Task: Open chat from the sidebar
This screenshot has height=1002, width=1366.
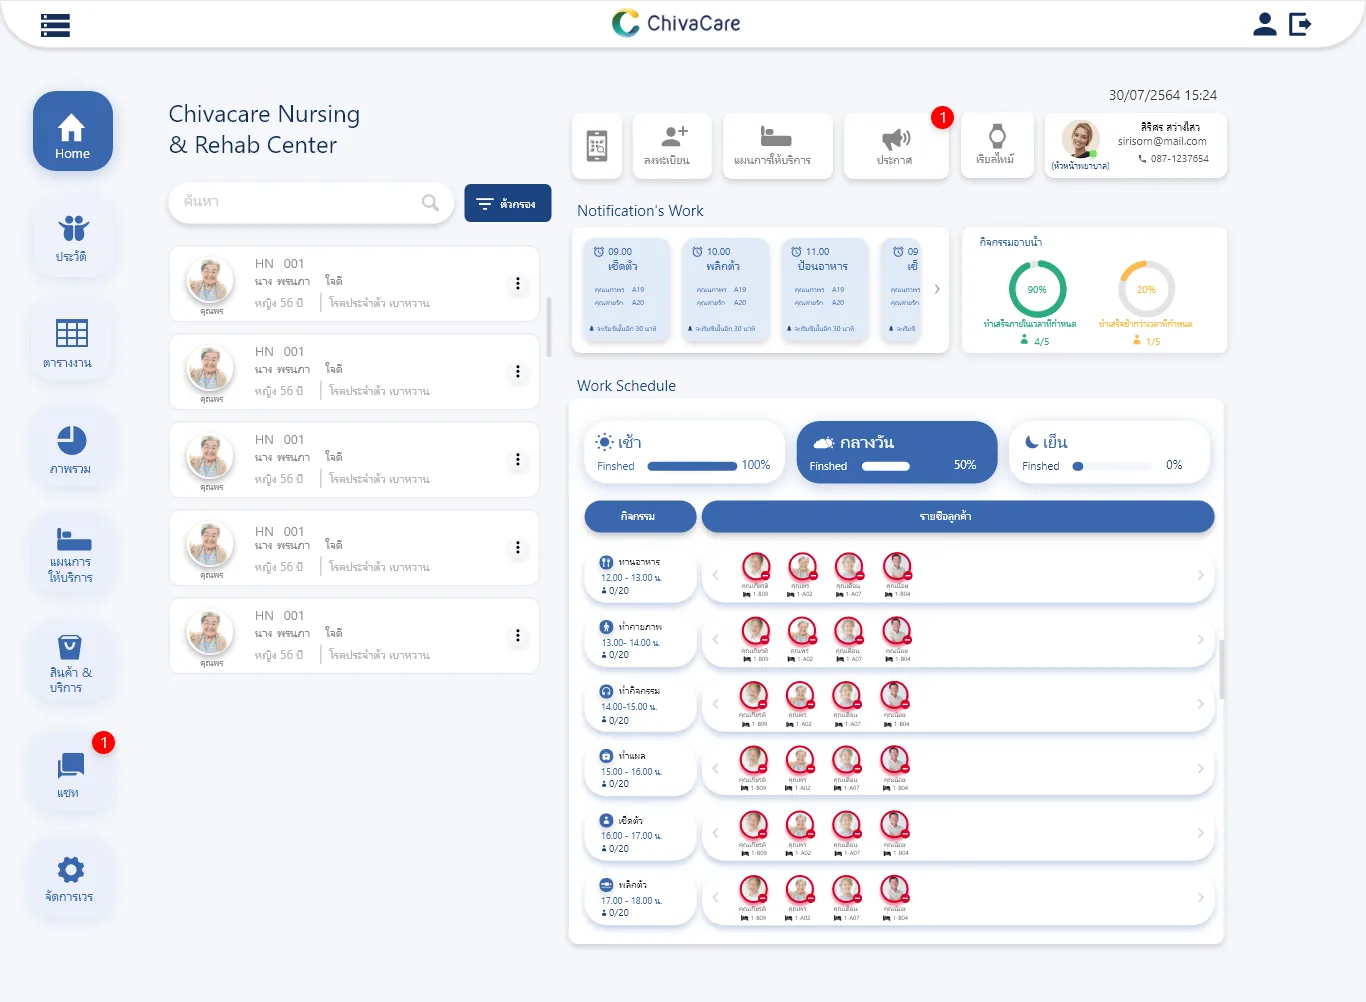Action: point(70,772)
